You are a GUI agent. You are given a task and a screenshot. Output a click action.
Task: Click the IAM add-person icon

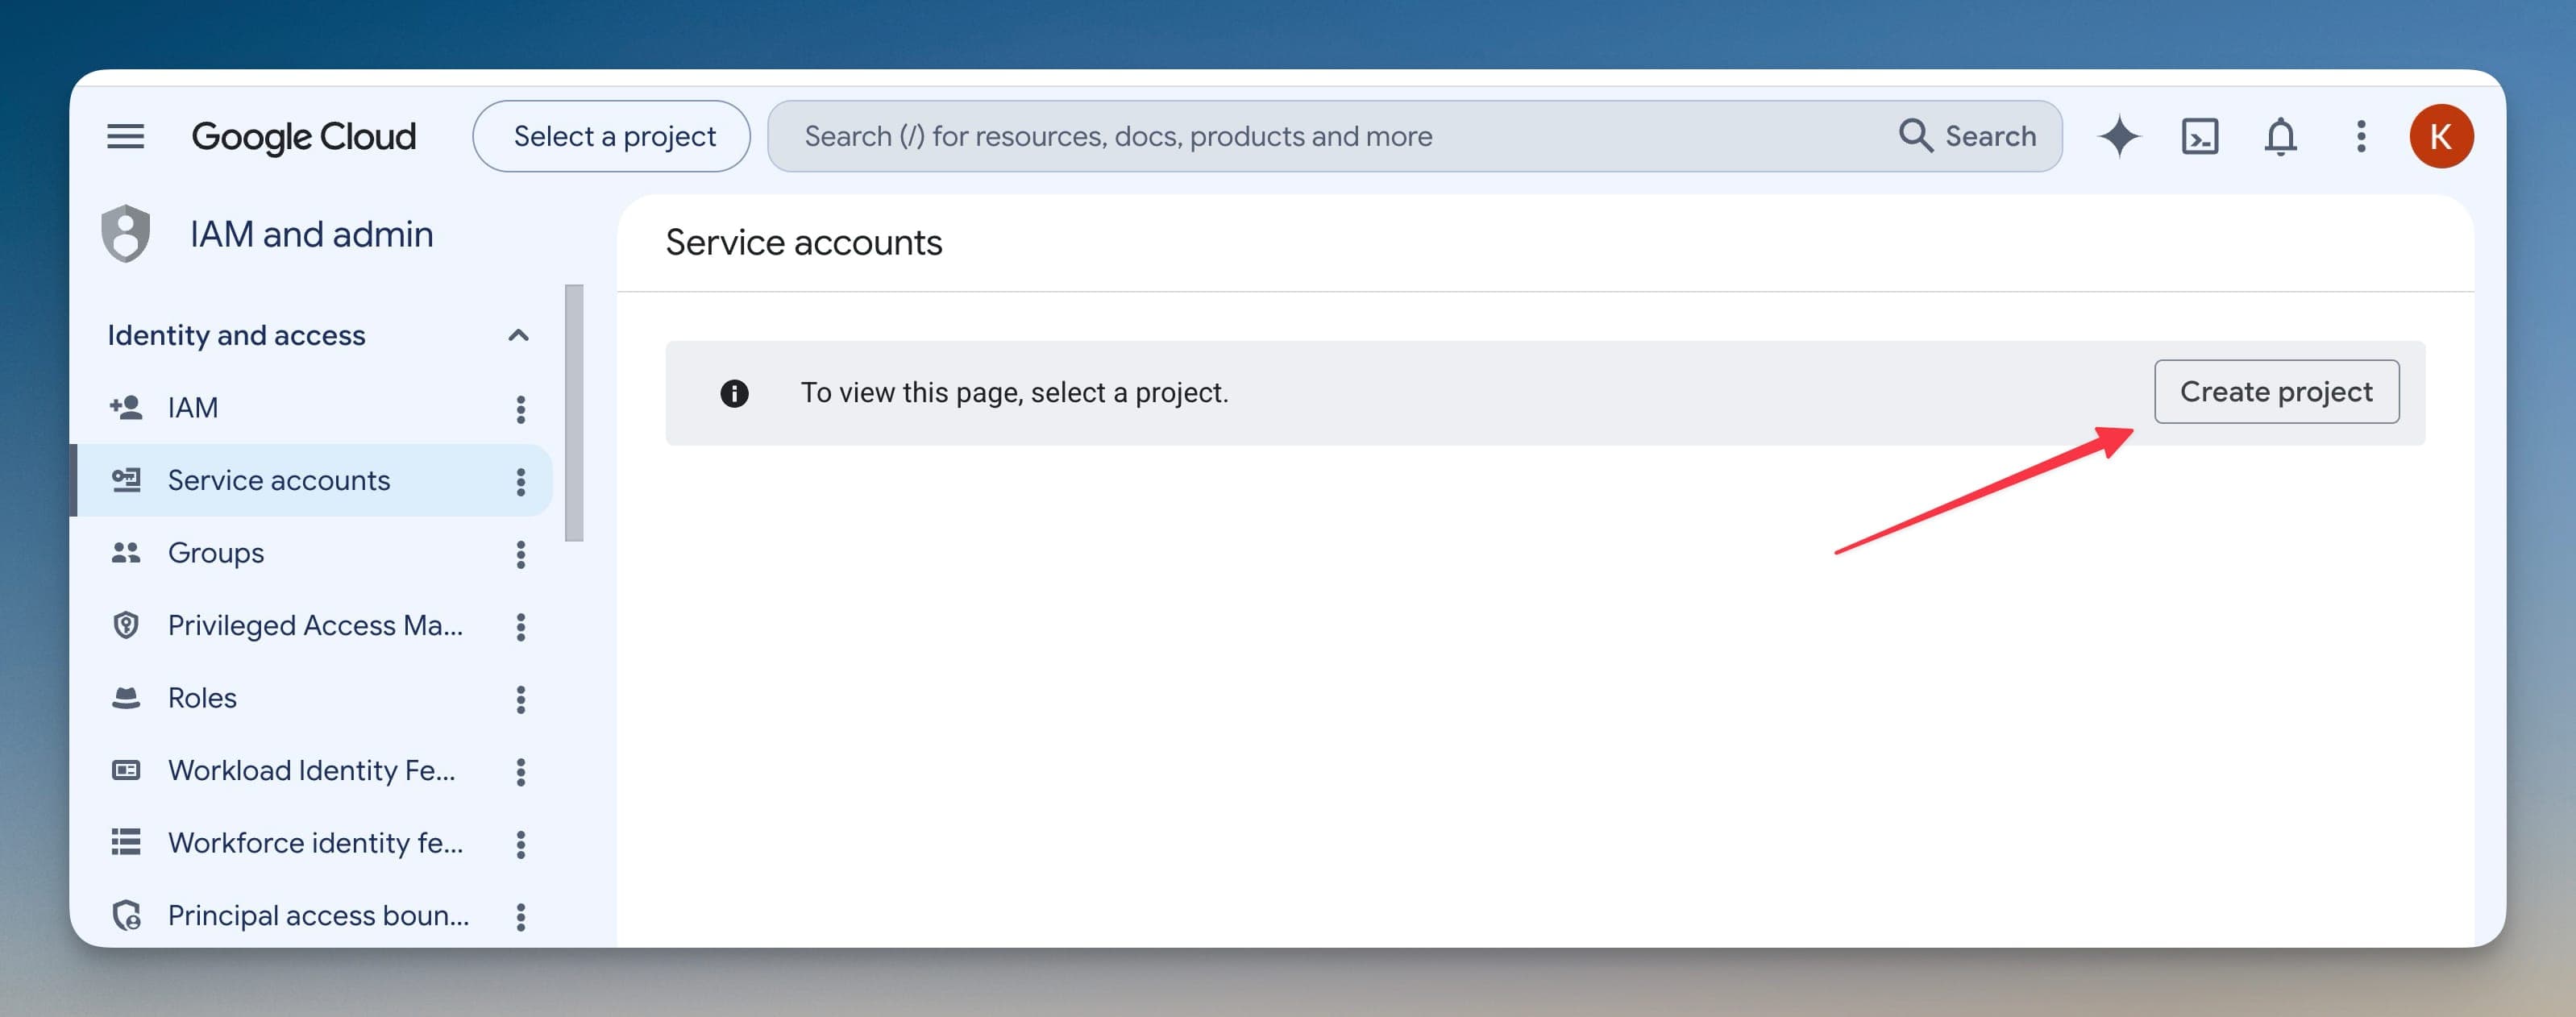[x=126, y=407]
